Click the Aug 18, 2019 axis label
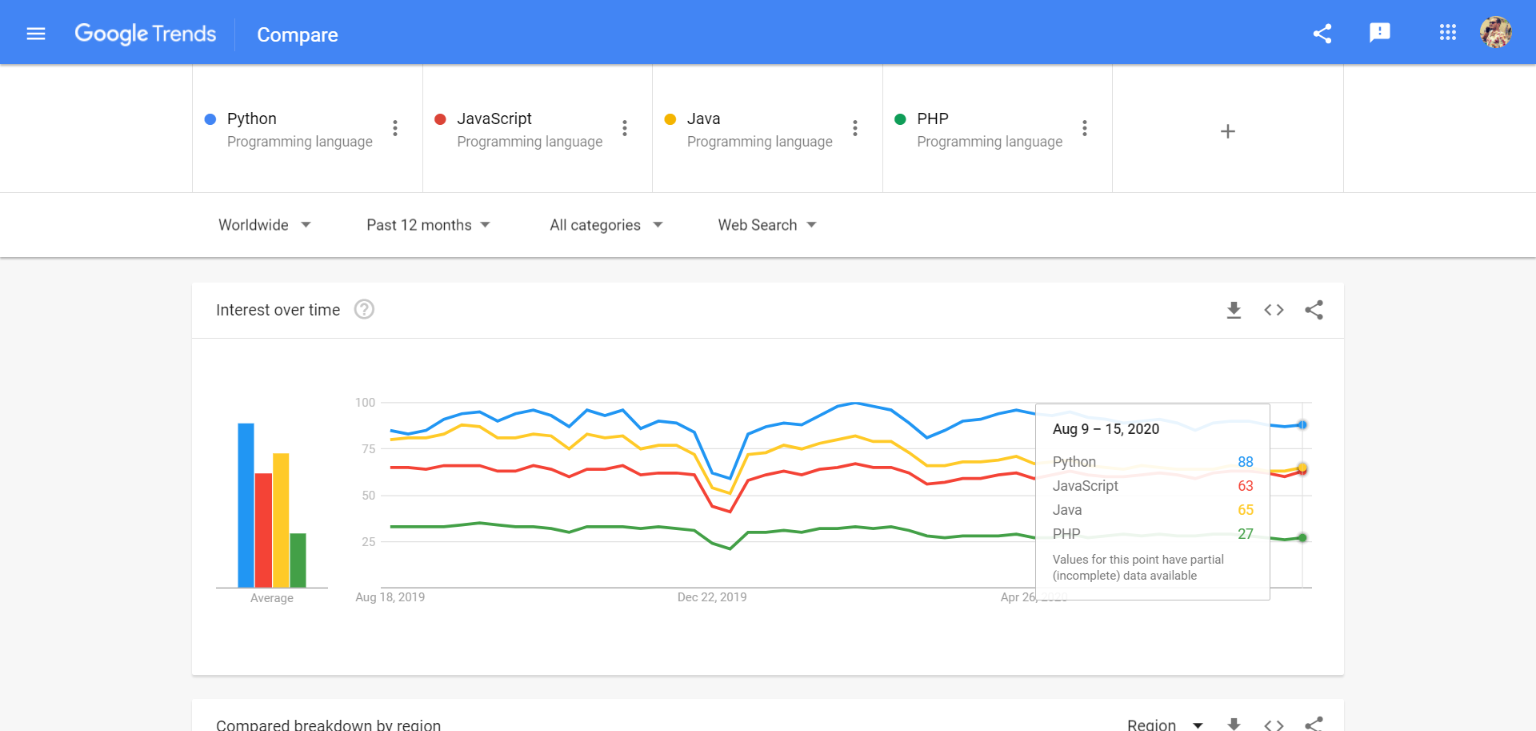The width and height of the screenshot is (1536, 731). (390, 597)
